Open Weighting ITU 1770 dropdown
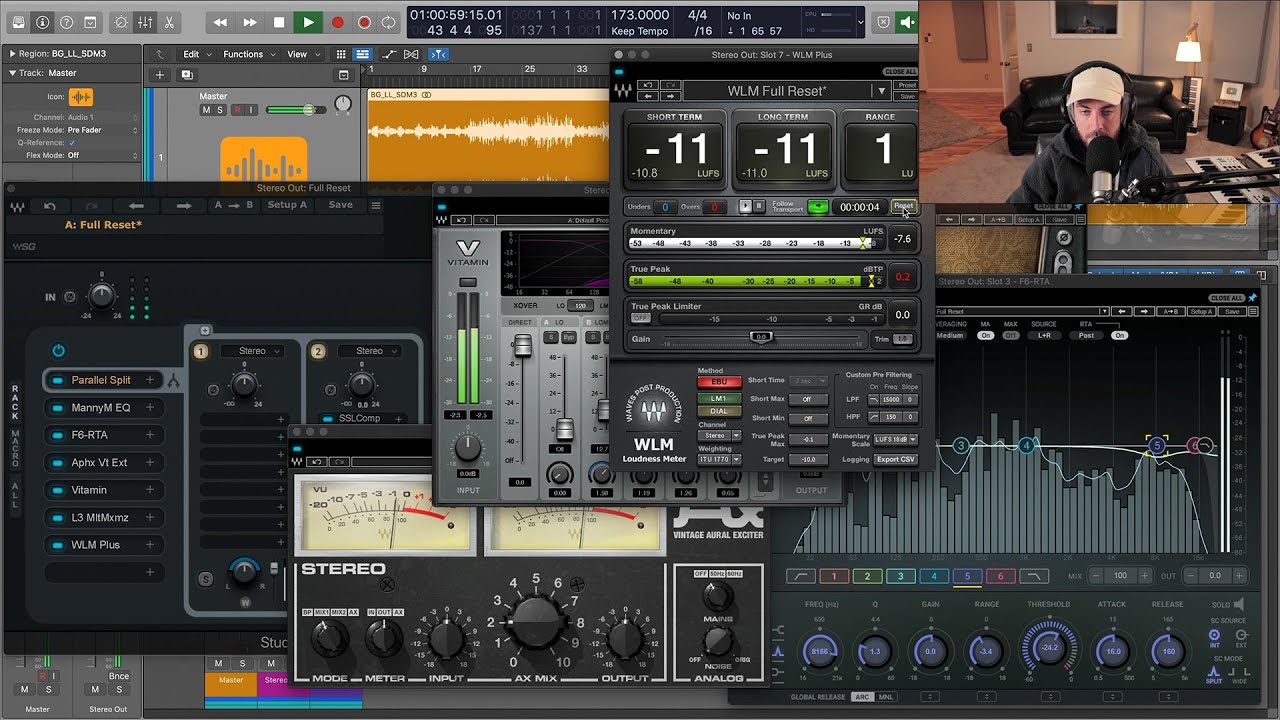 (x=719, y=460)
